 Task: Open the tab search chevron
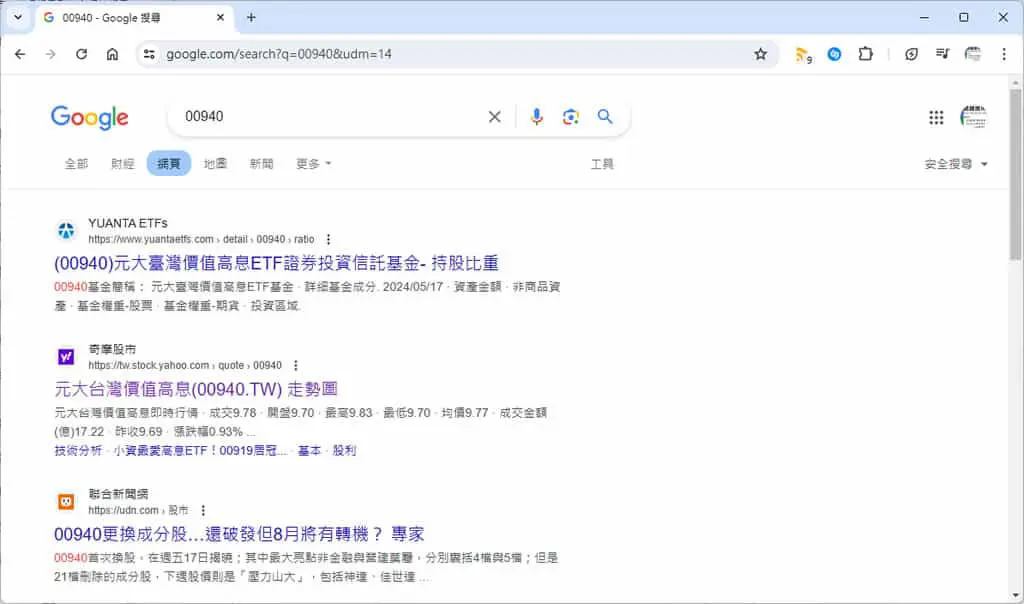pyautogui.click(x=18, y=18)
